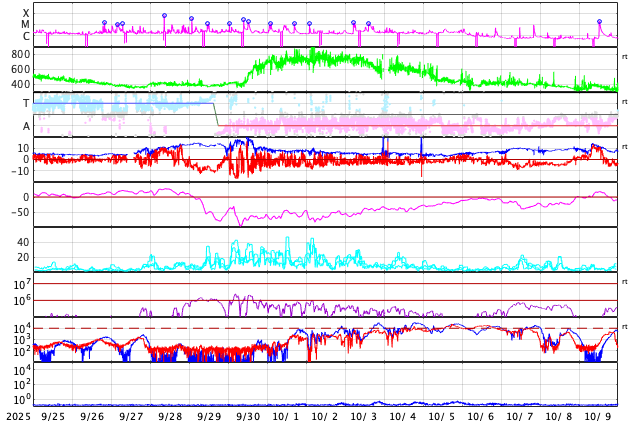Click the 800 axis tick label
634x424 pixels.
(21, 54)
